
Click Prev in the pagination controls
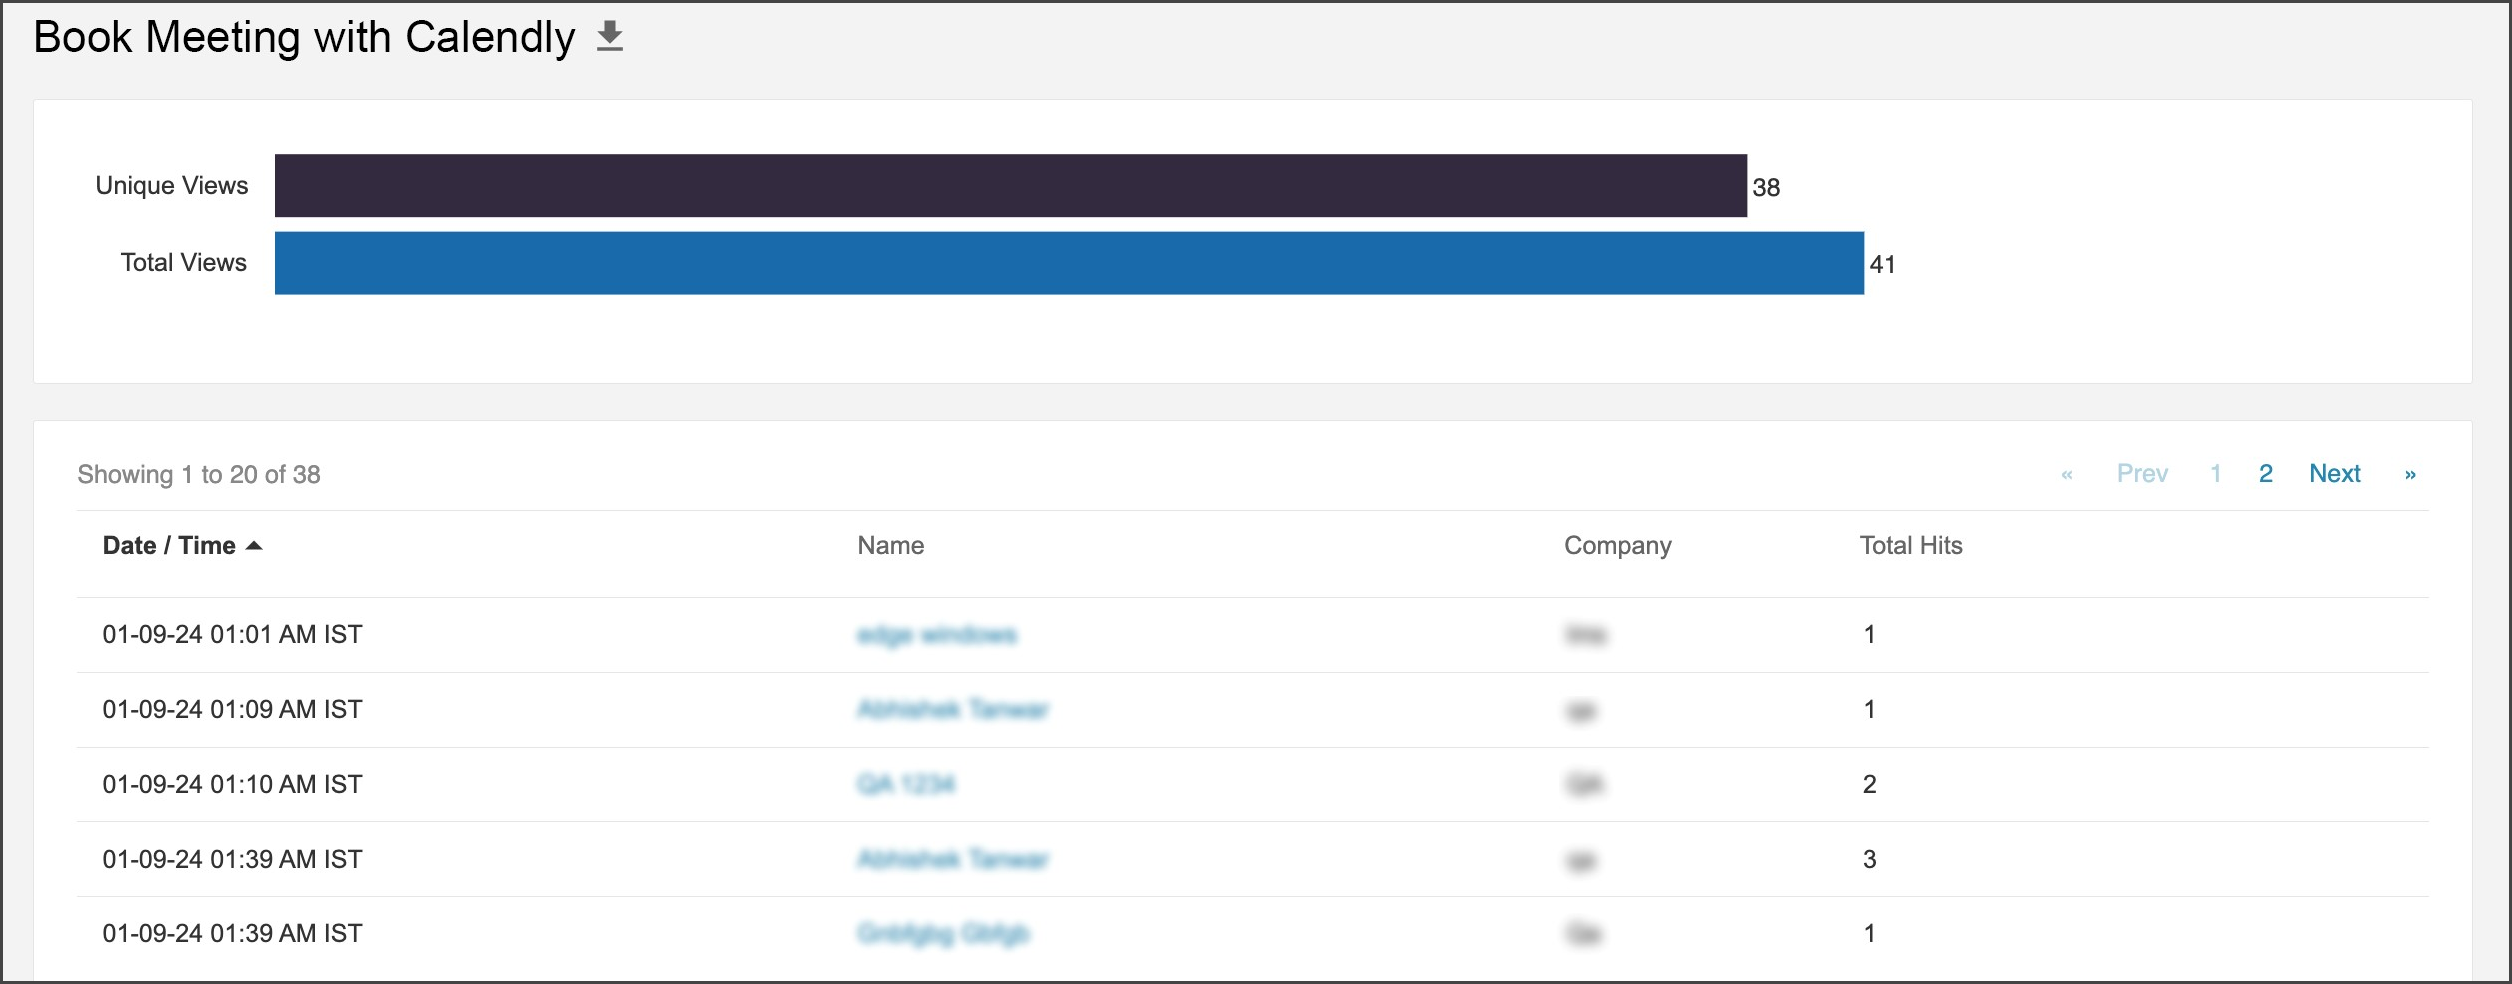(2143, 473)
